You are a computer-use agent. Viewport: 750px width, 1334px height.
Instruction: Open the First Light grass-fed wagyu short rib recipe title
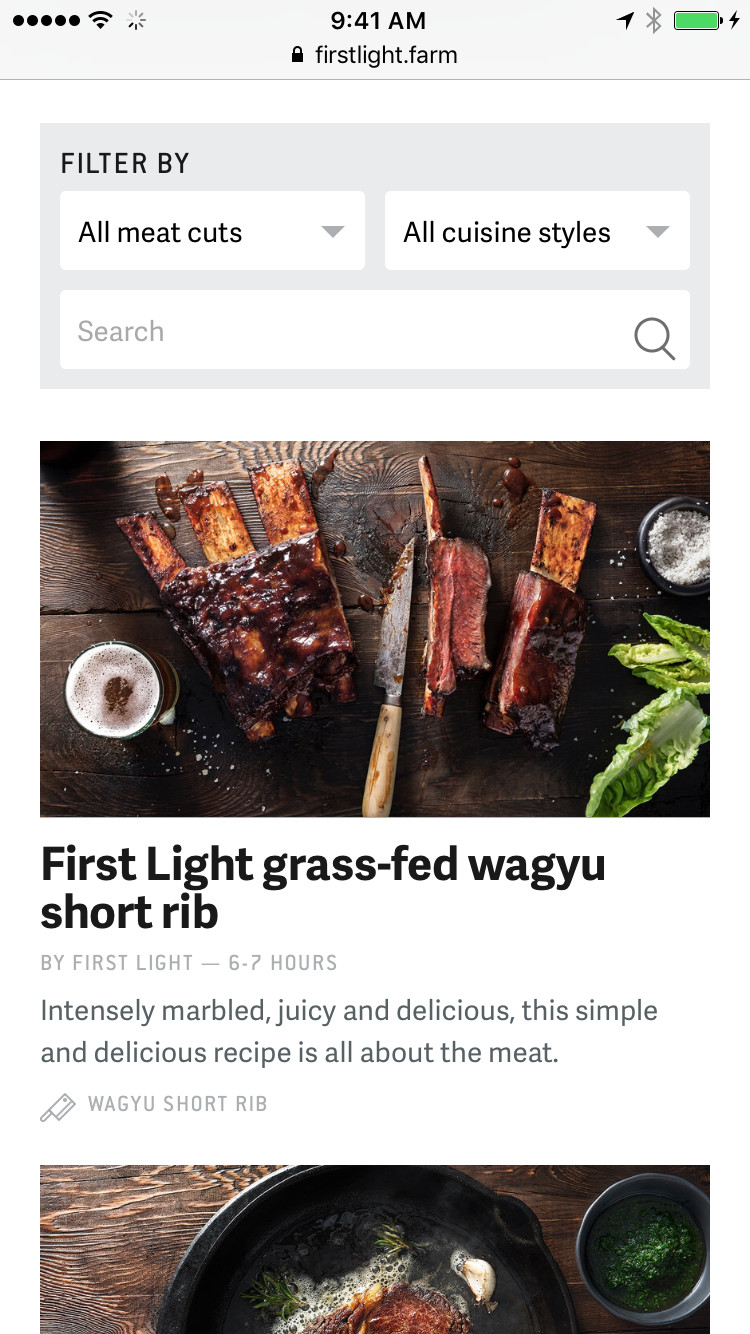coord(322,887)
